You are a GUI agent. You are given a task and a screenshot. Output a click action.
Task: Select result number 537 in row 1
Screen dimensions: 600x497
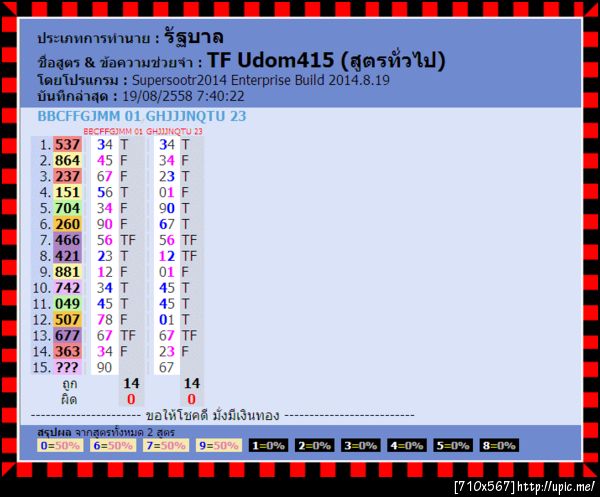pyautogui.click(x=67, y=145)
